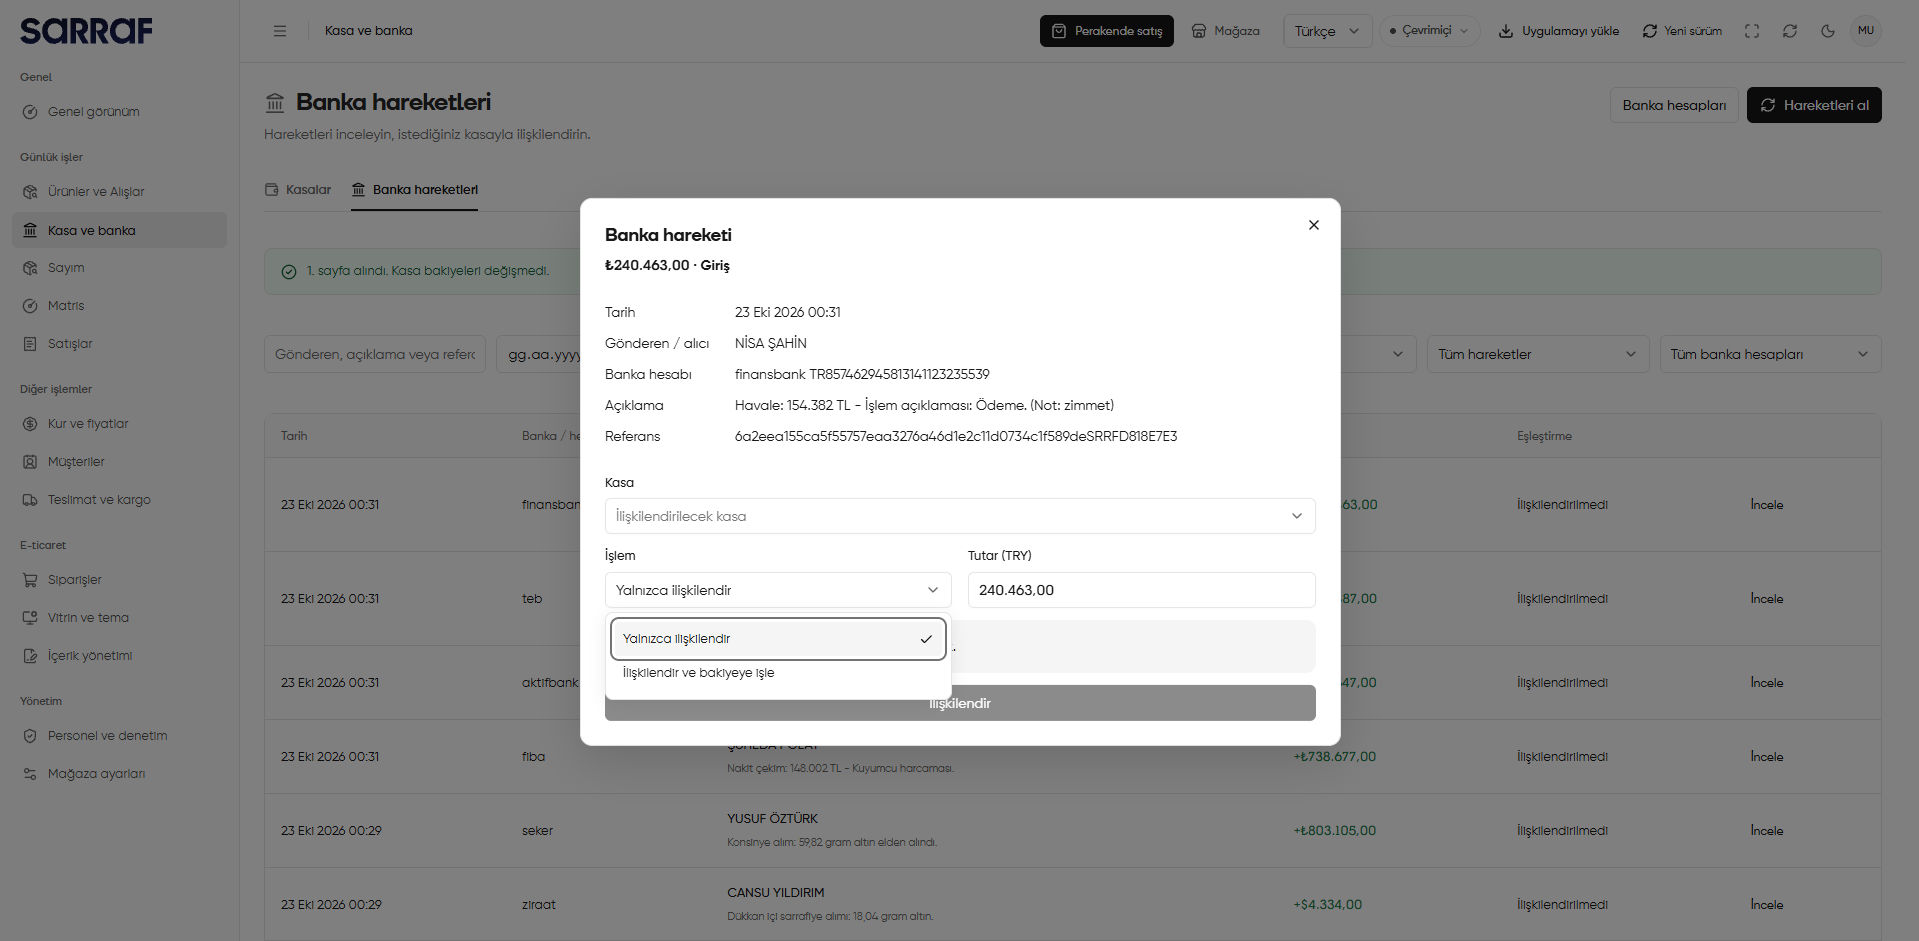The image size is (1919, 941).
Task: Open Vitrin ve tema in sidebar
Action: pos(119,618)
